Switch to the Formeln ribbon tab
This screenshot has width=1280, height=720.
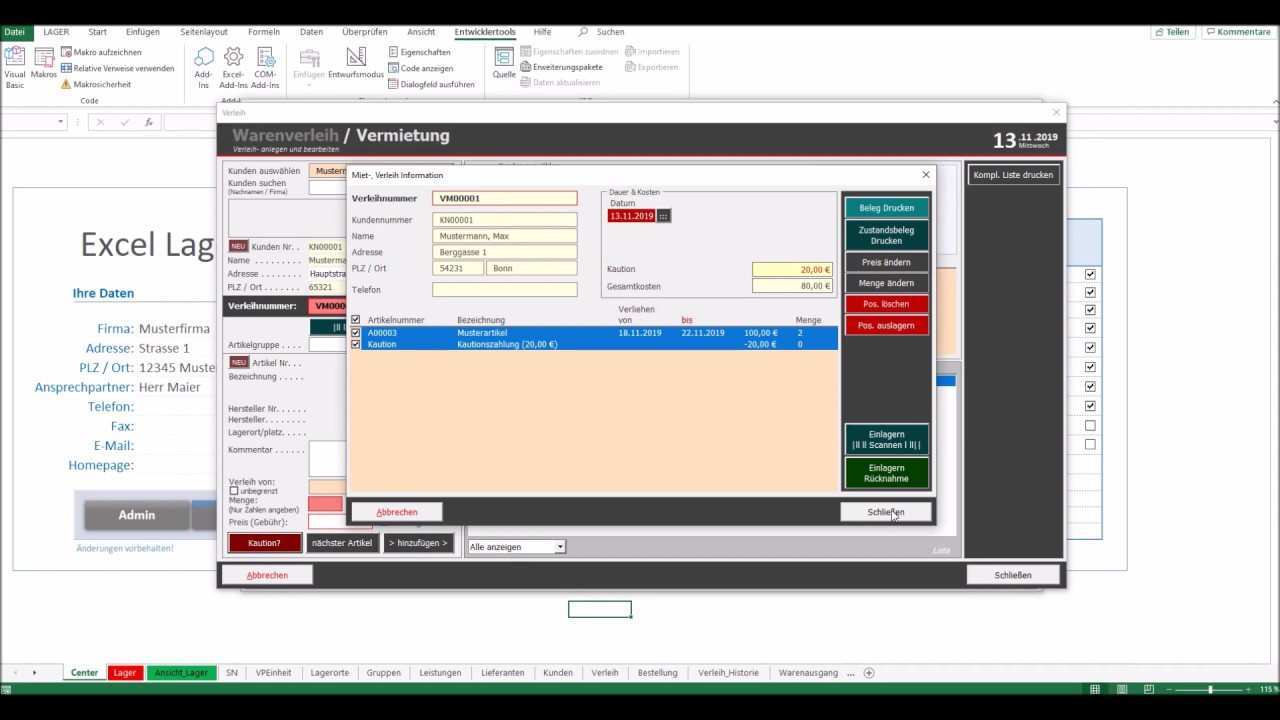pos(264,32)
